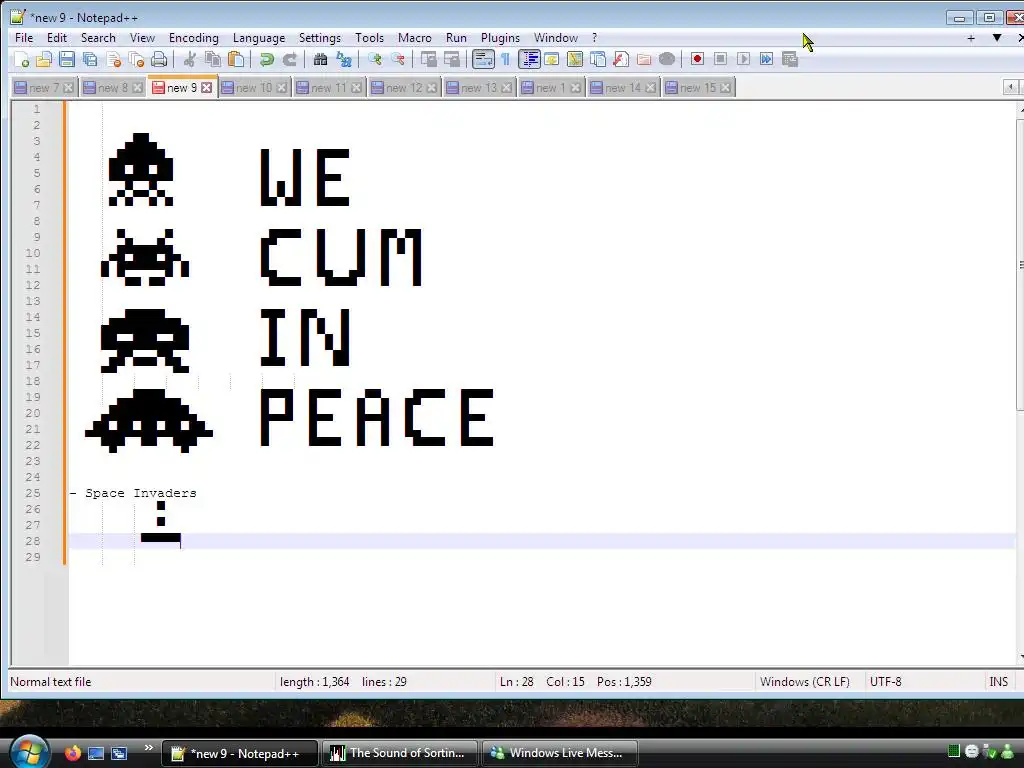Launch Firefox from Quick Launch

[x=72, y=753]
